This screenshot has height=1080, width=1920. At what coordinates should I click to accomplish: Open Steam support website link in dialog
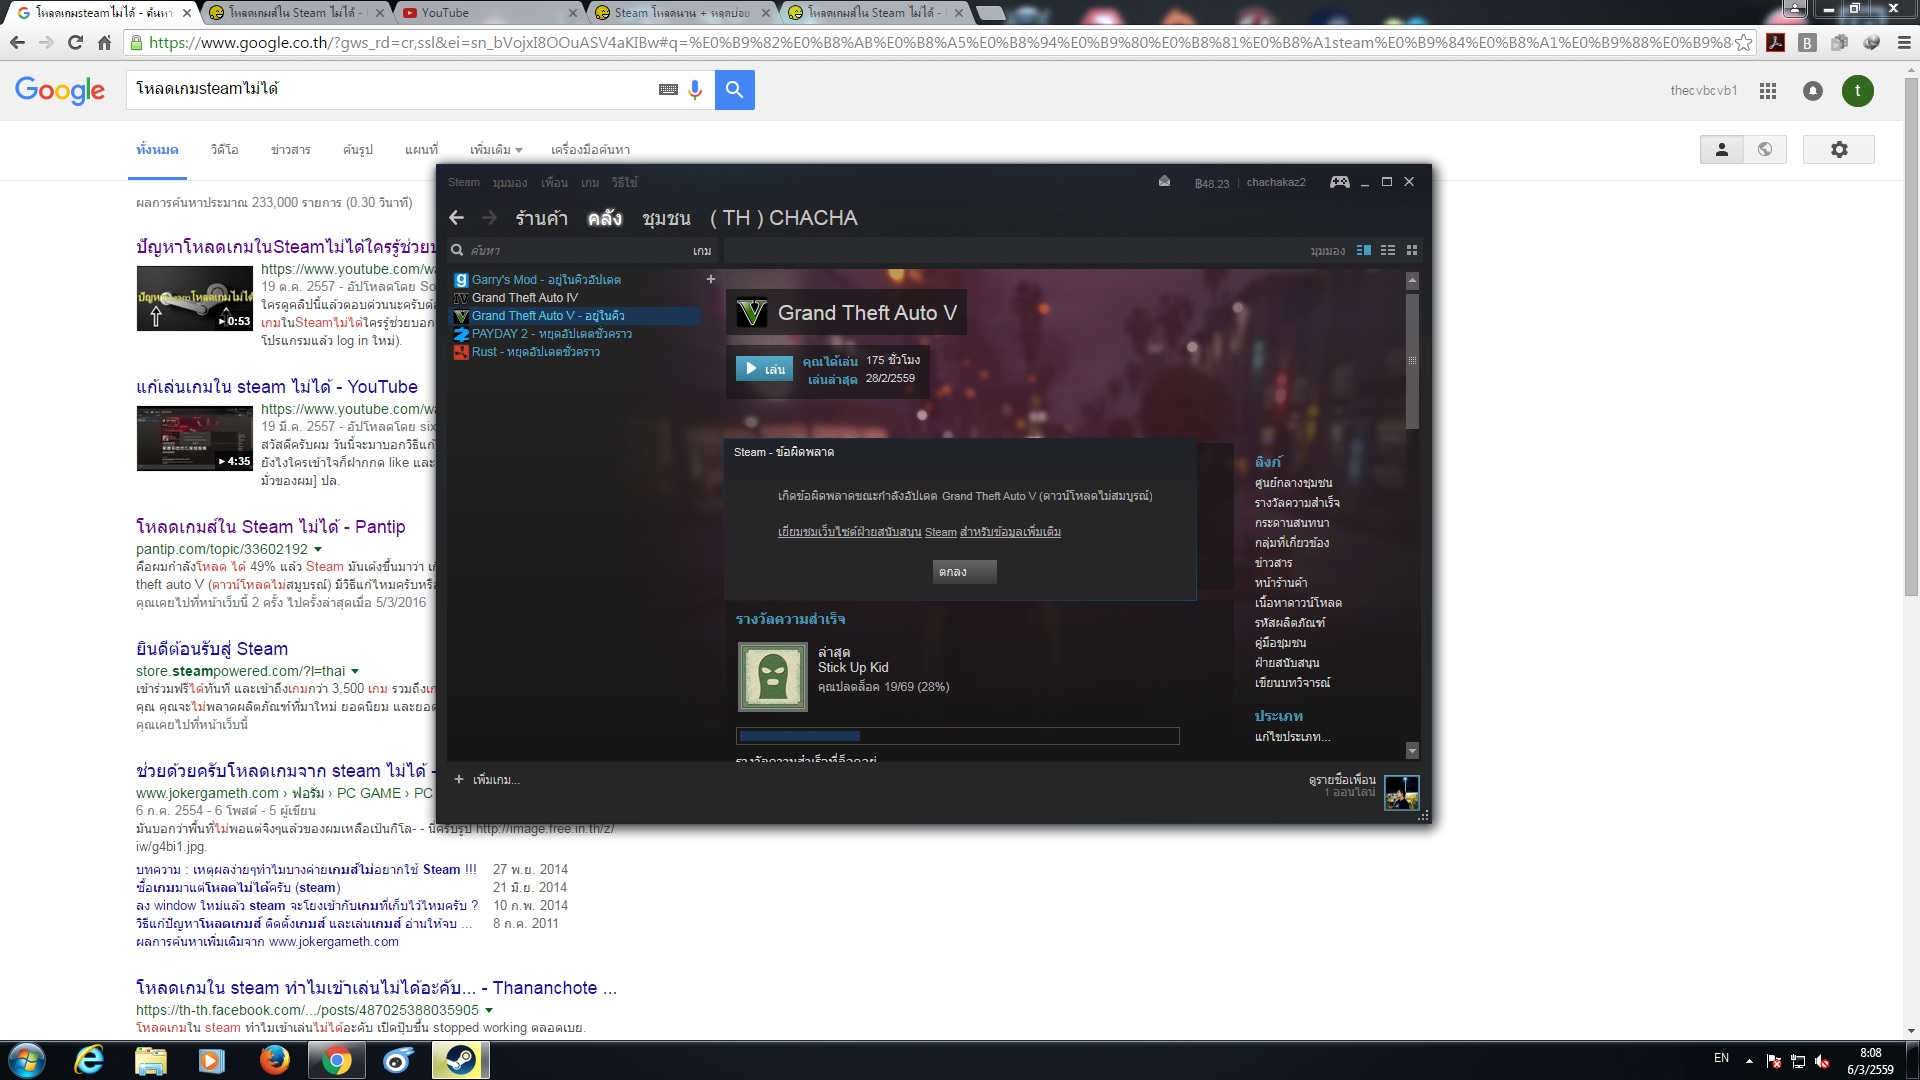[919, 532]
